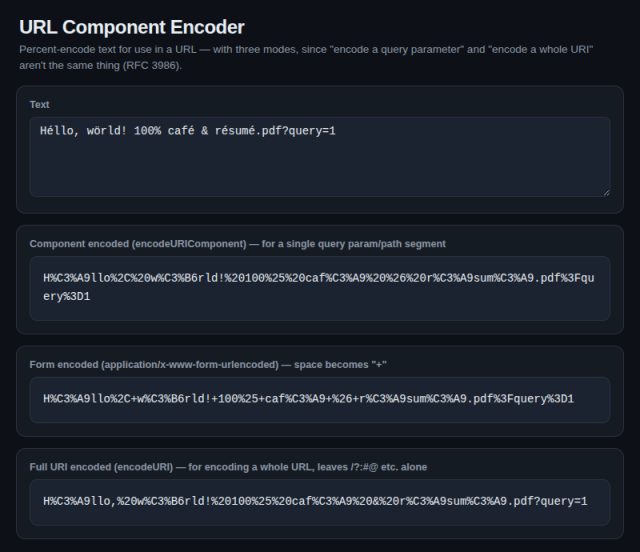Select the Component encoded output box

coord(320,288)
